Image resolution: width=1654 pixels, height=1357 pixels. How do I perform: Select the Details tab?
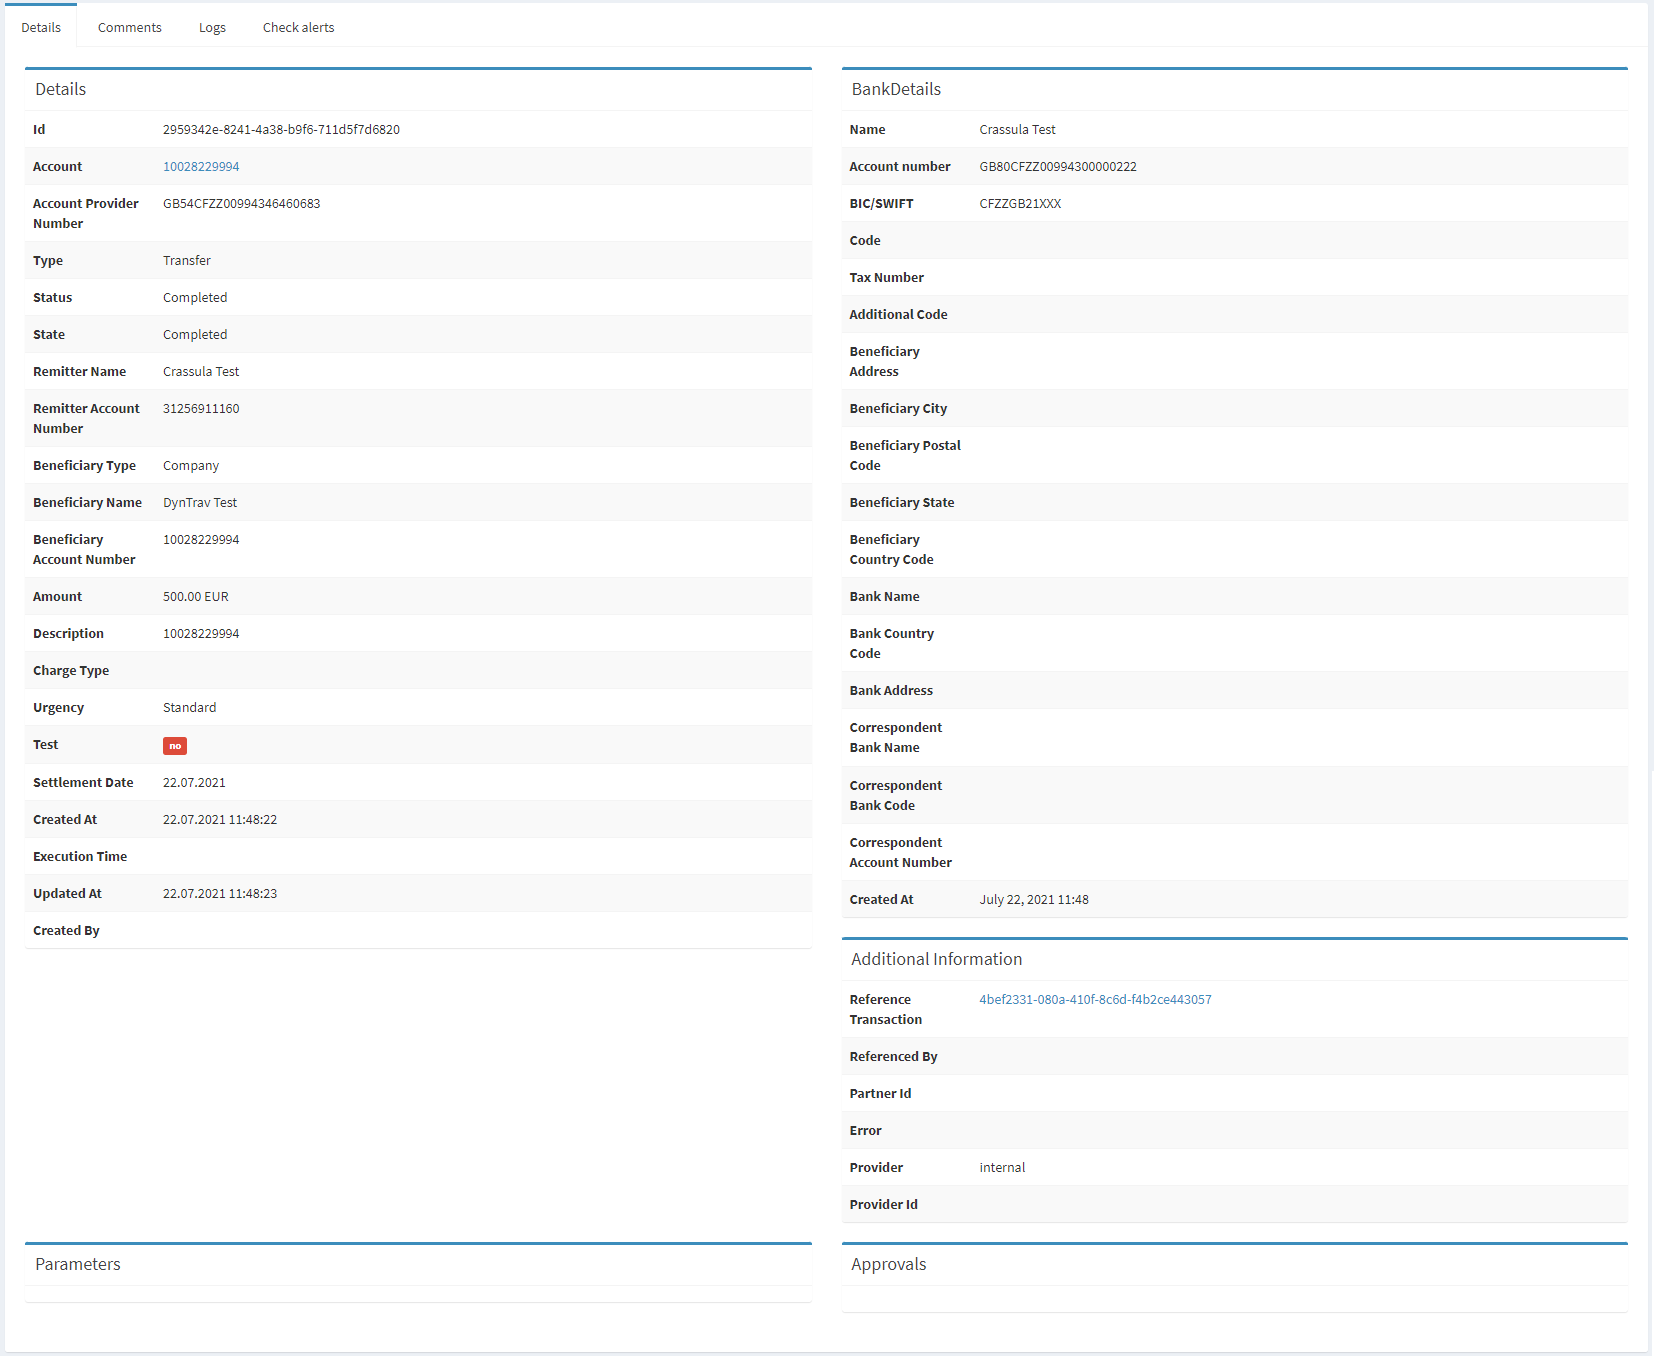click(41, 27)
